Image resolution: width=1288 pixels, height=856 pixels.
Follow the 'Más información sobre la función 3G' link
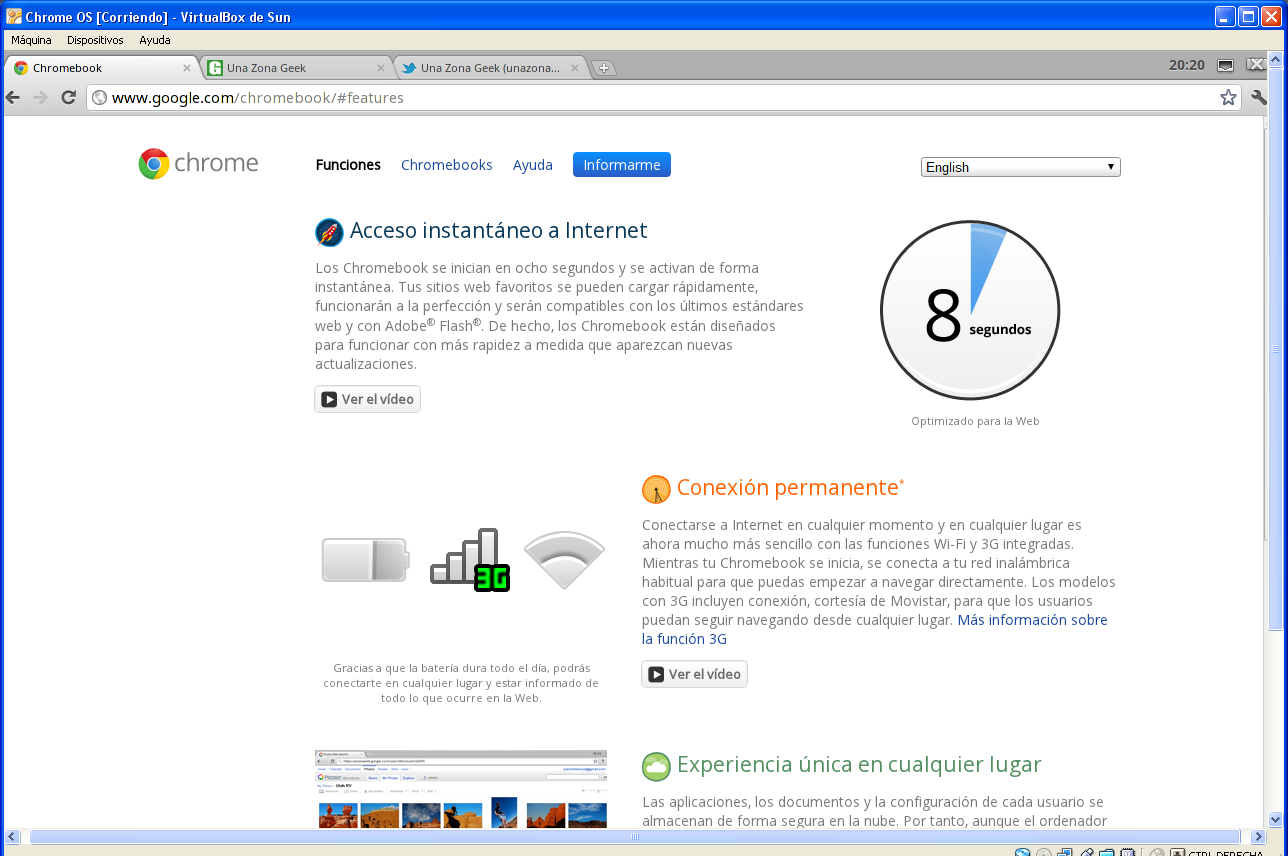tap(875, 629)
